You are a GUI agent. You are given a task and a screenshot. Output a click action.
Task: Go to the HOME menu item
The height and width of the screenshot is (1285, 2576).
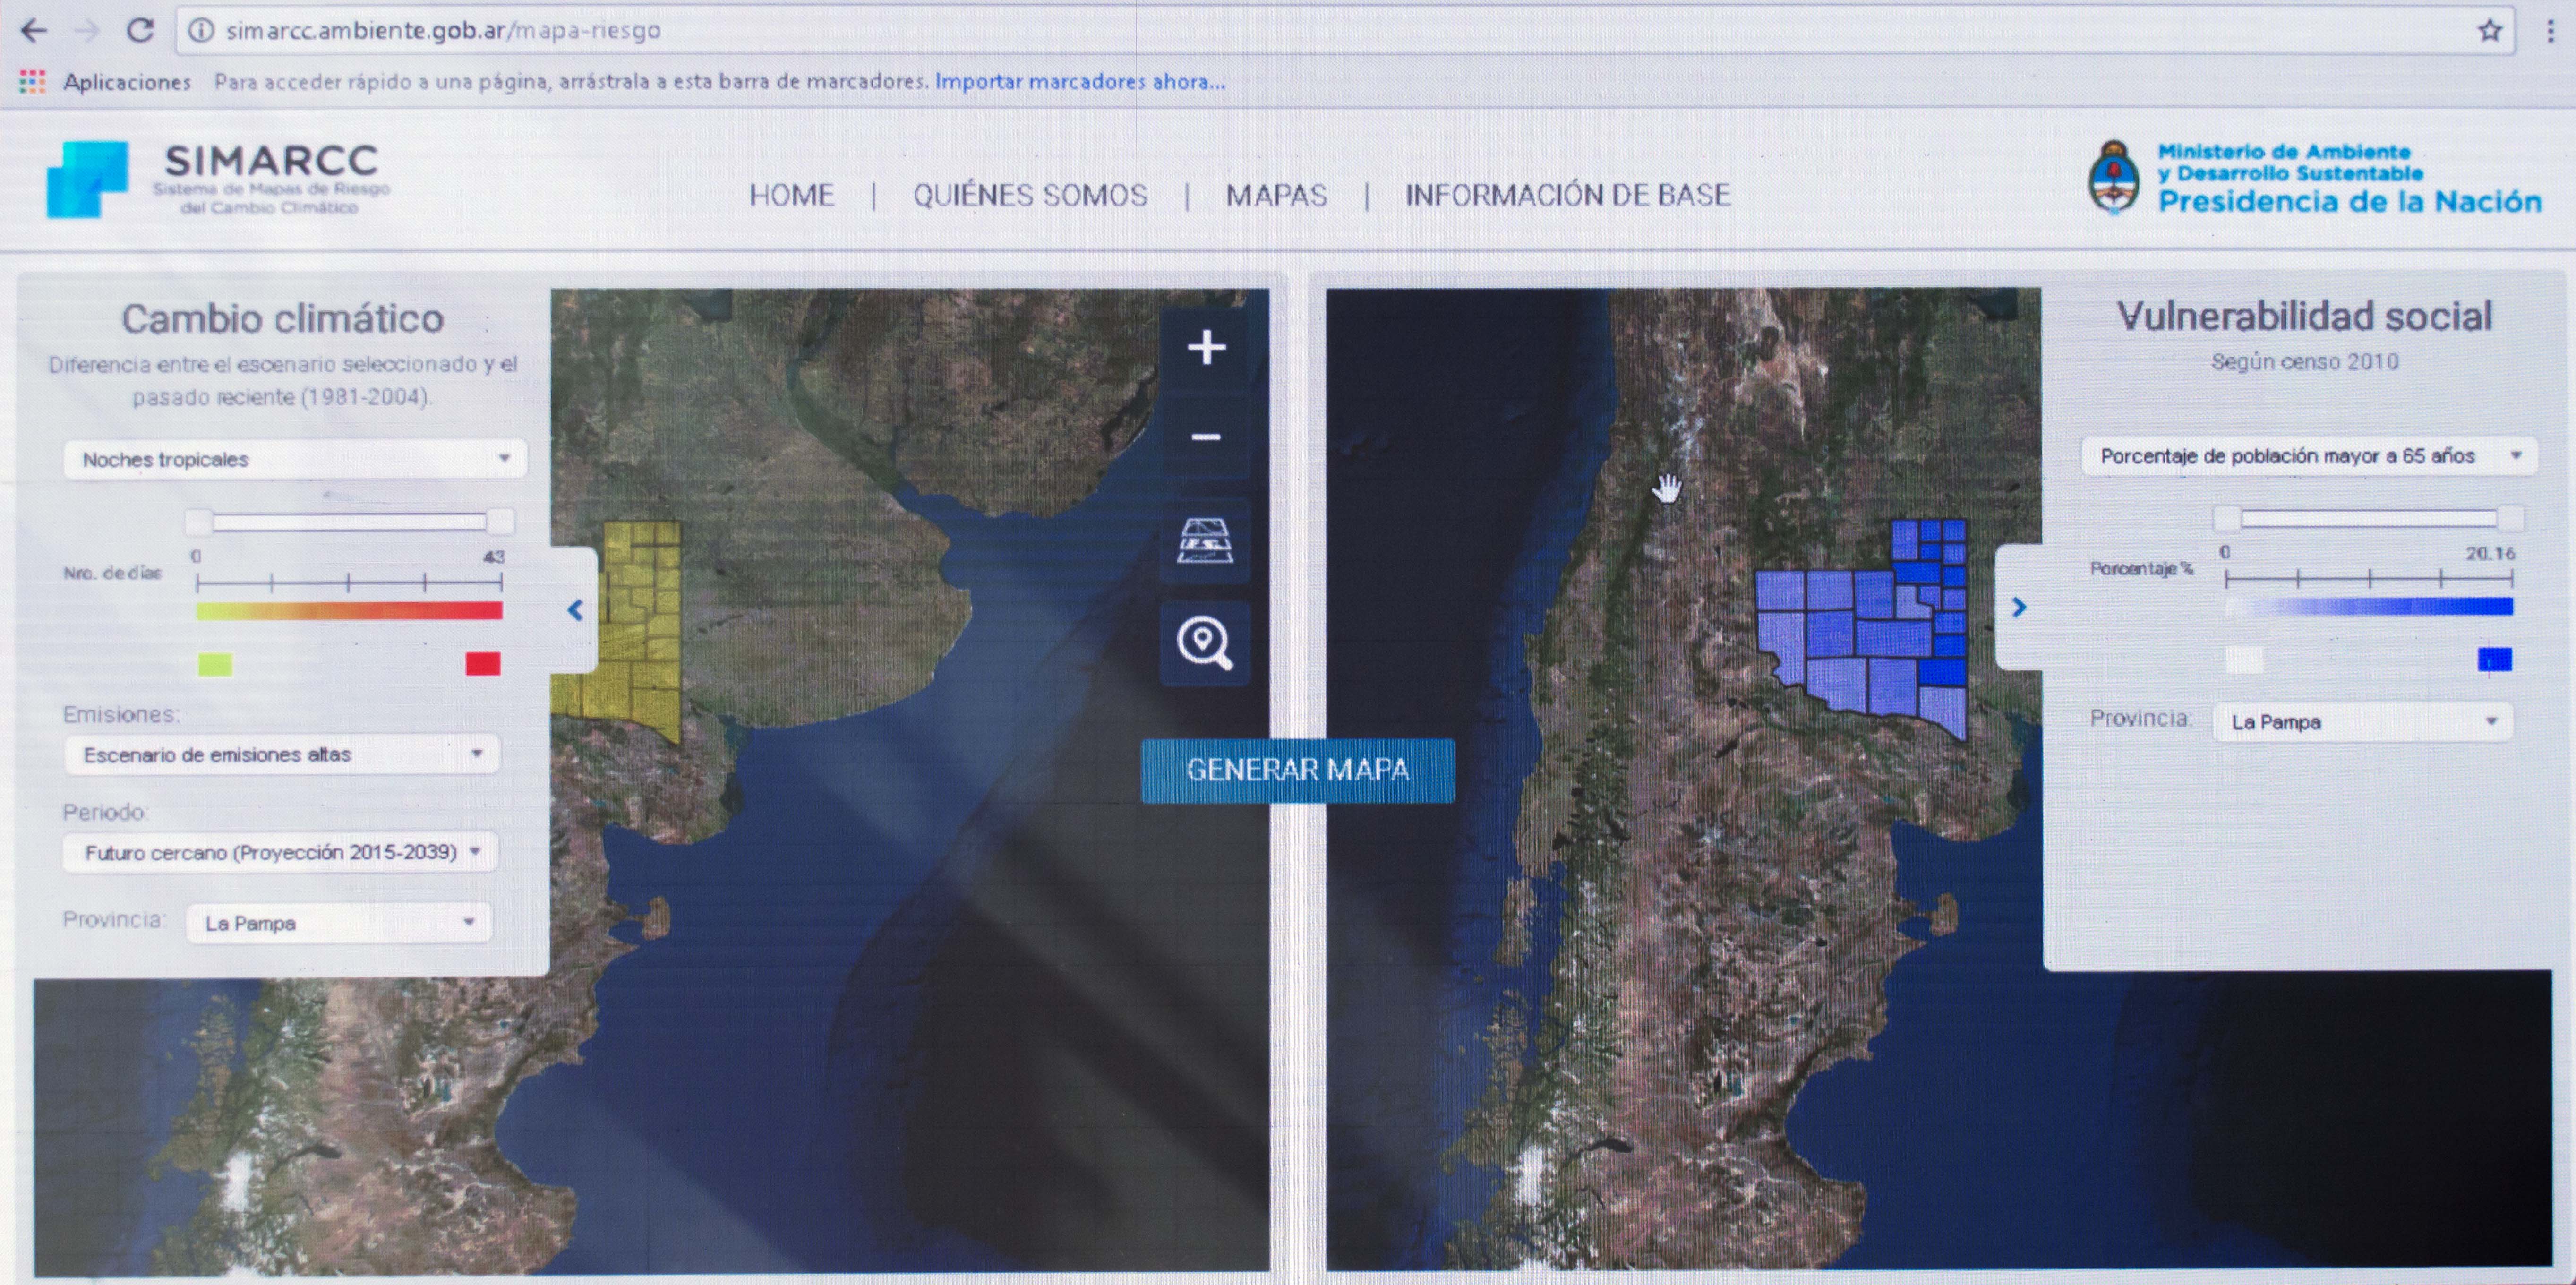coord(792,195)
